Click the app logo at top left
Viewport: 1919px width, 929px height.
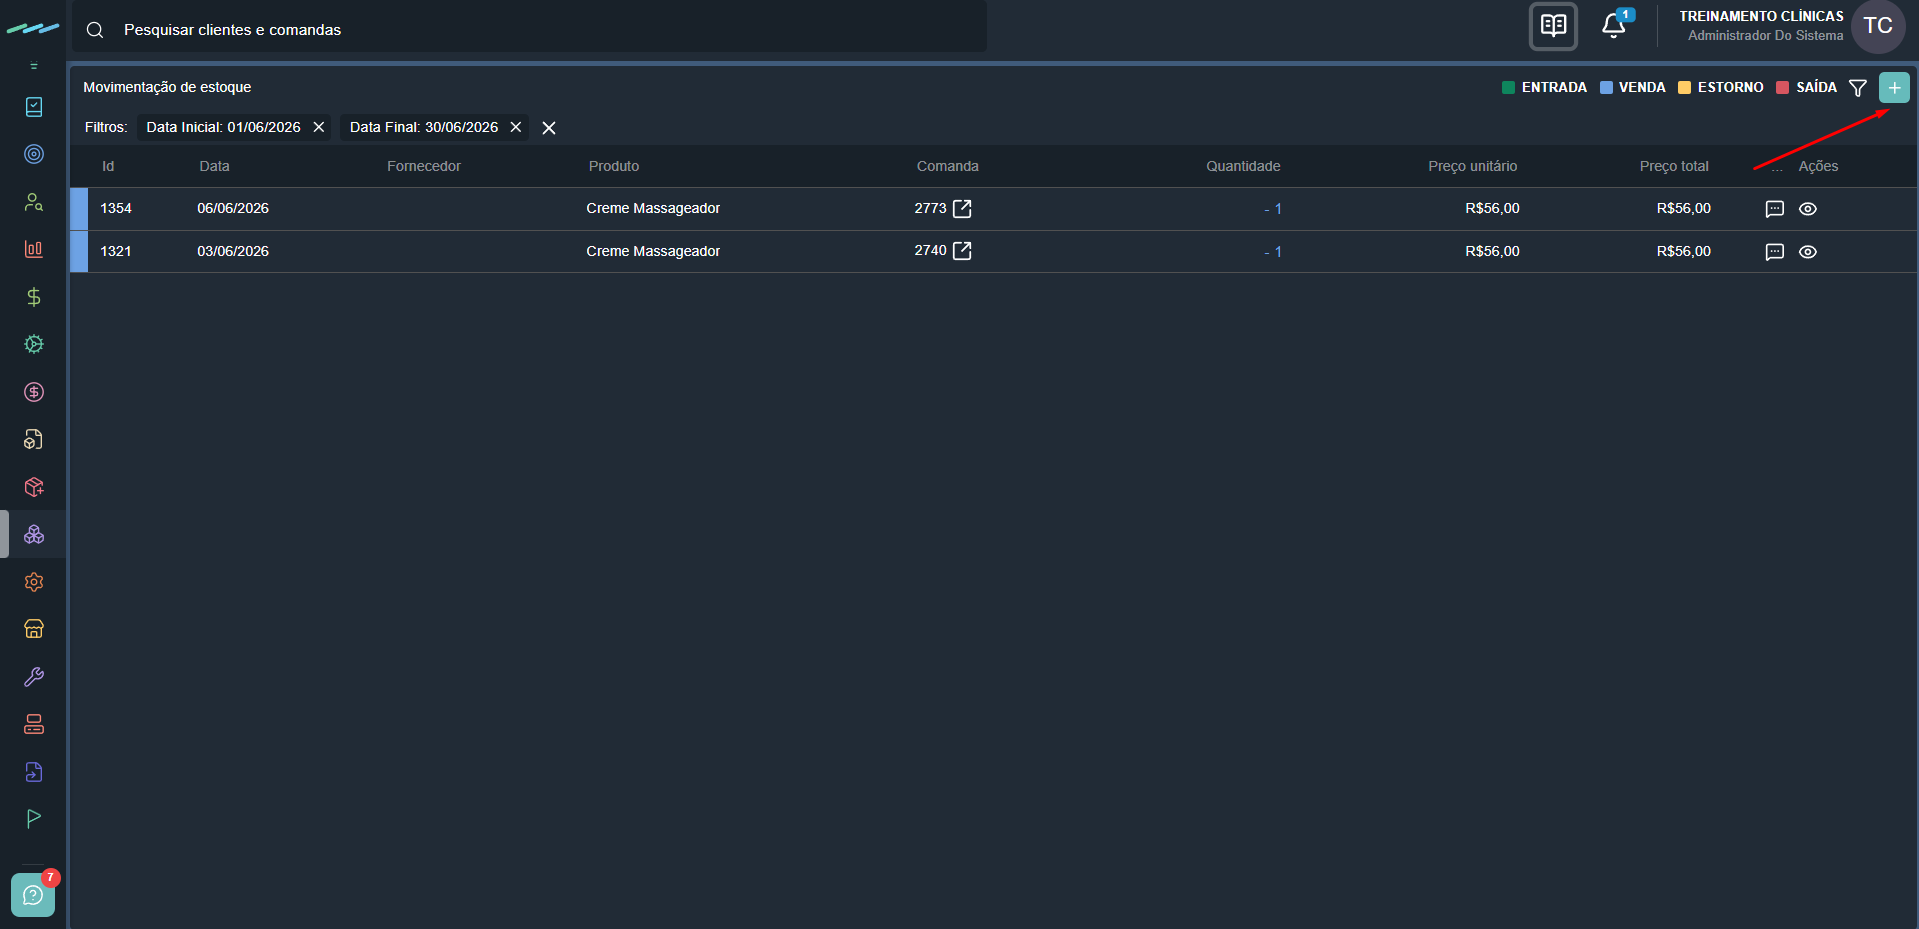(x=33, y=29)
